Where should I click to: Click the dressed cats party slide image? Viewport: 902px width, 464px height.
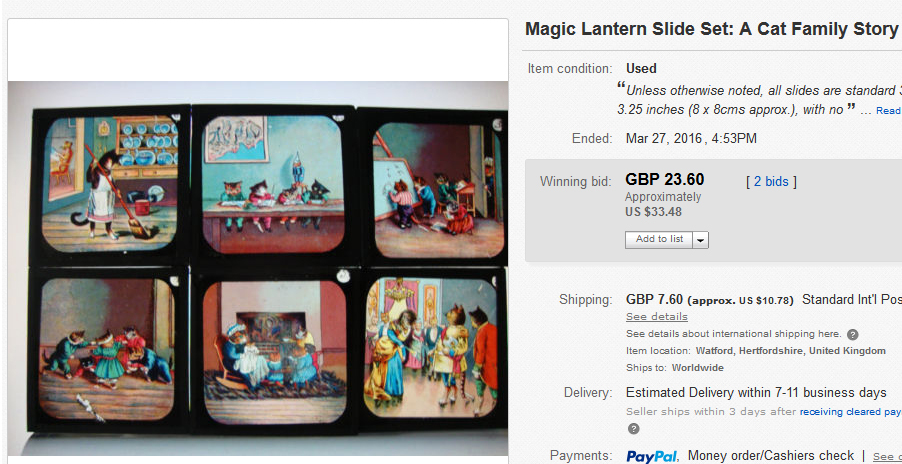[430, 347]
